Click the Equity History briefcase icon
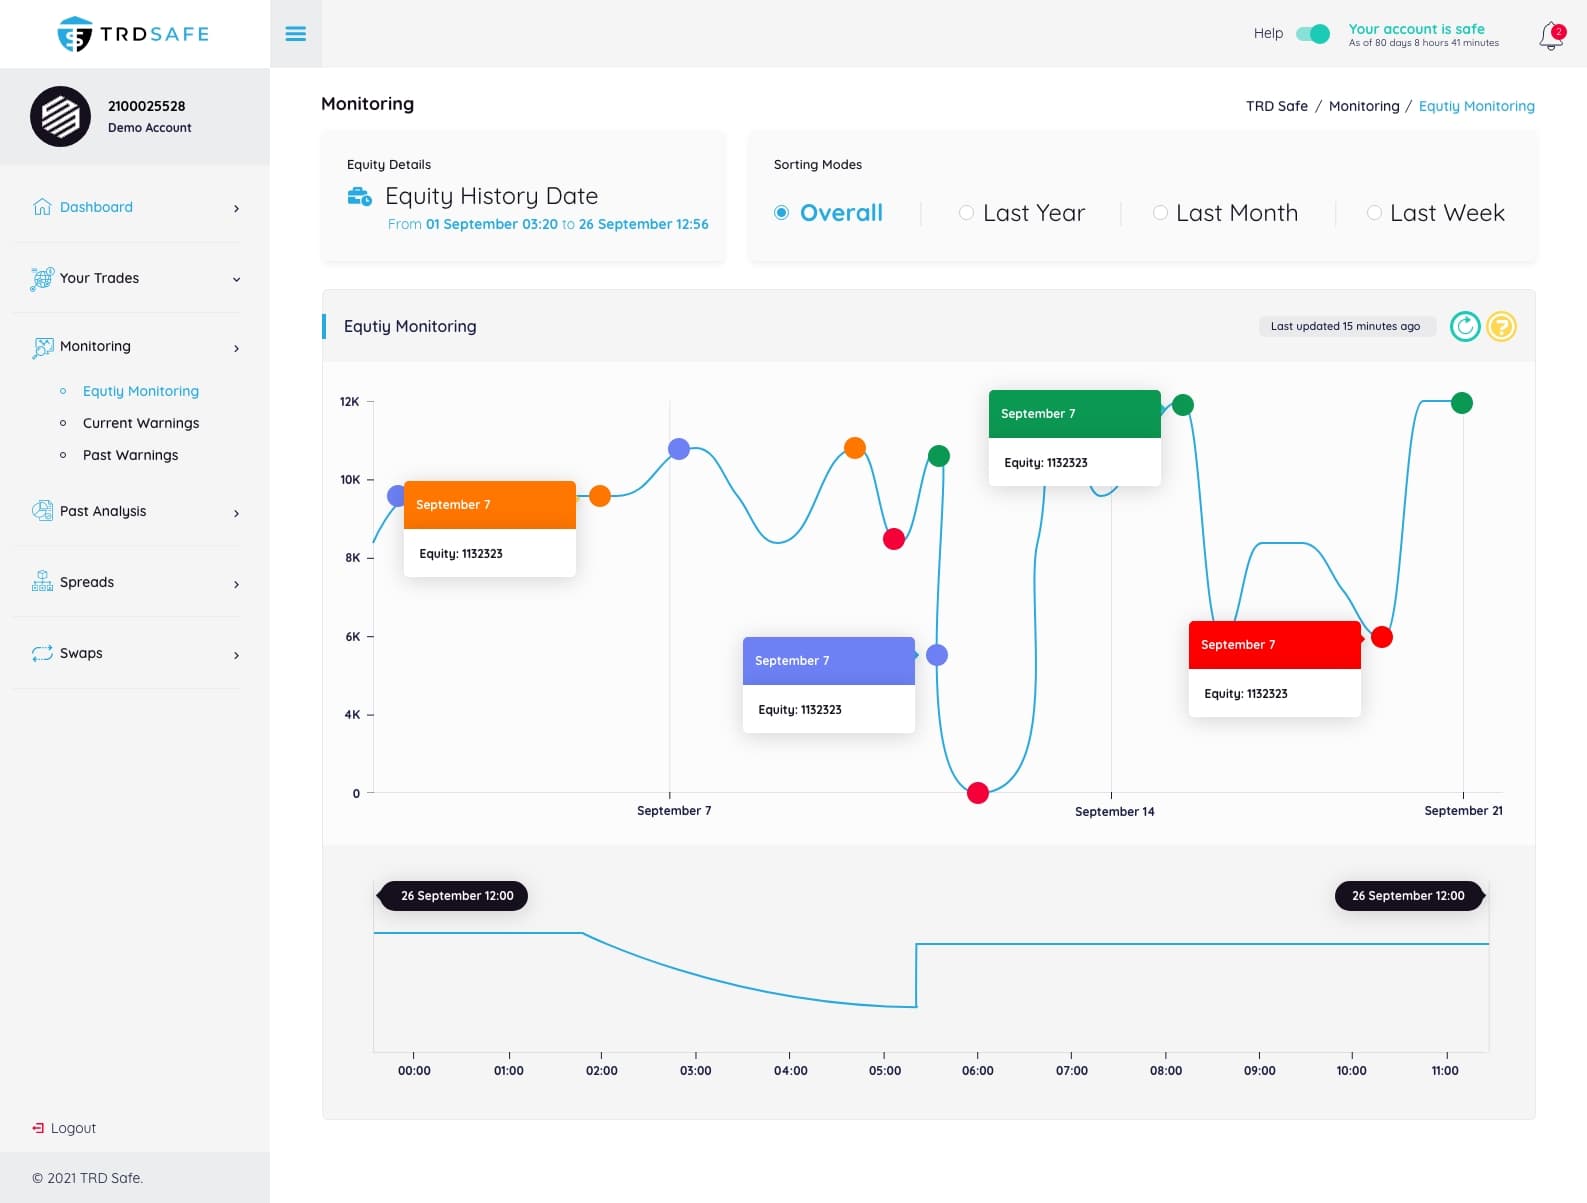 [x=359, y=196]
